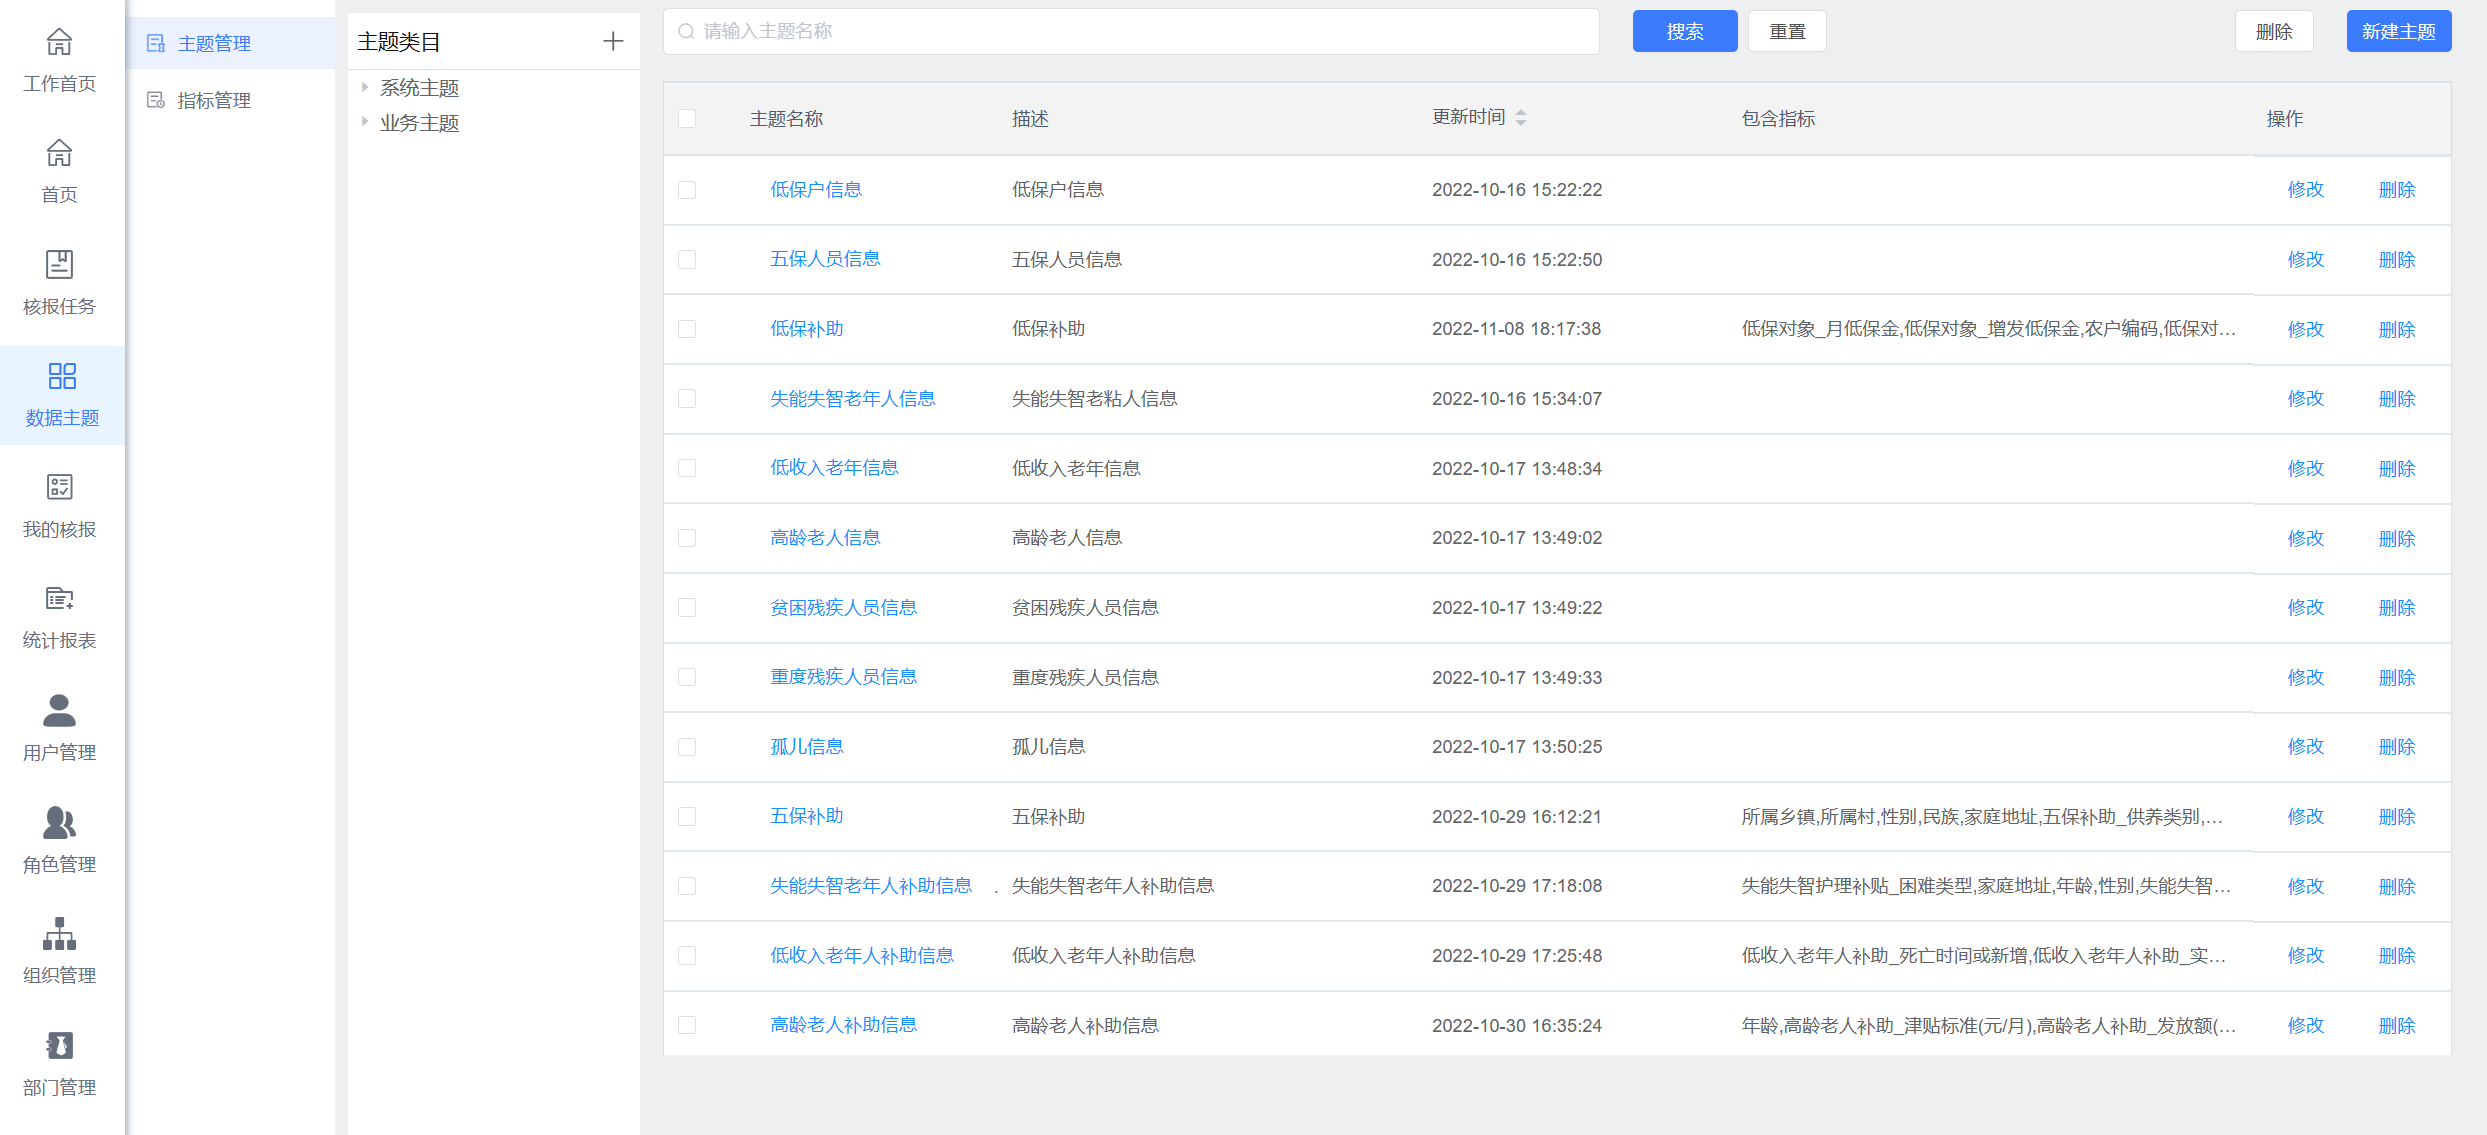2487x1135 pixels.
Task: Click into the 请输入主题名称 search field
Action: pos(1131,31)
